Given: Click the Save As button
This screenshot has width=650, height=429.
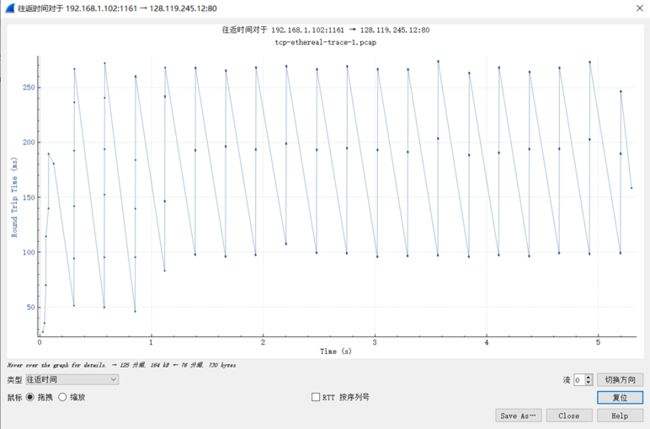Looking at the screenshot, I should tap(518, 415).
